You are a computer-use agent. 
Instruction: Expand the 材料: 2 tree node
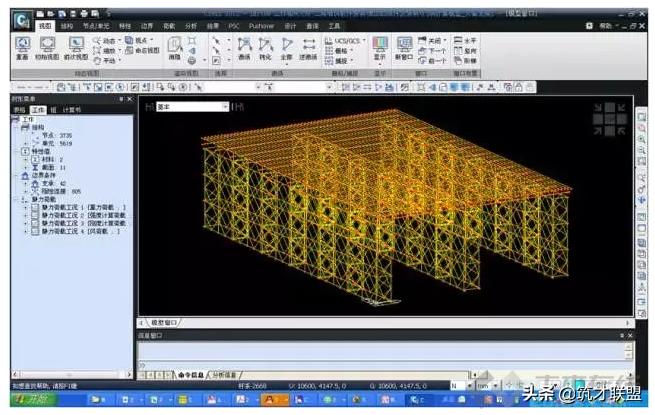26,159
